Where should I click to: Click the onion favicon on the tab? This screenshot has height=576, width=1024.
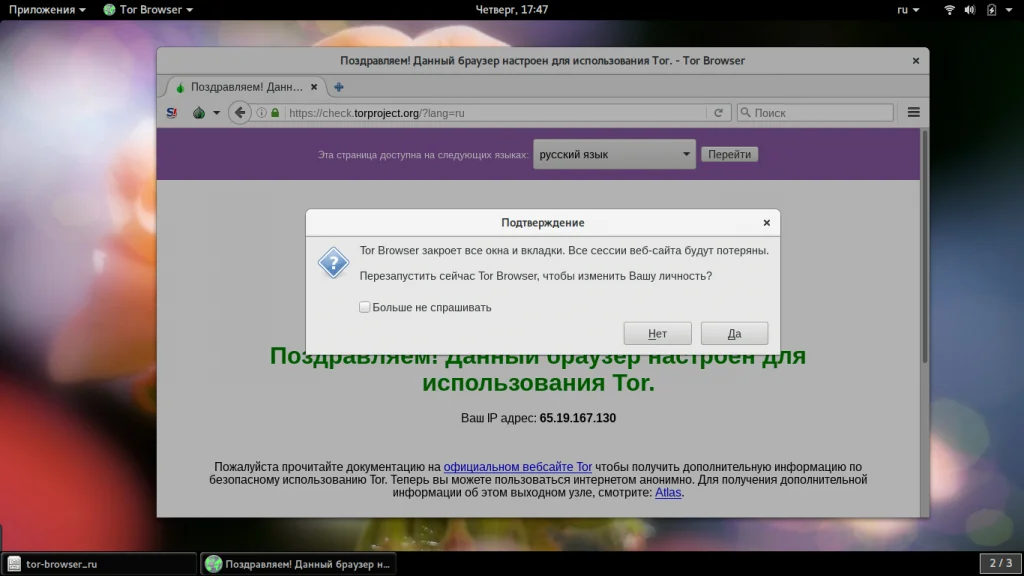pyautogui.click(x=180, y=88)
